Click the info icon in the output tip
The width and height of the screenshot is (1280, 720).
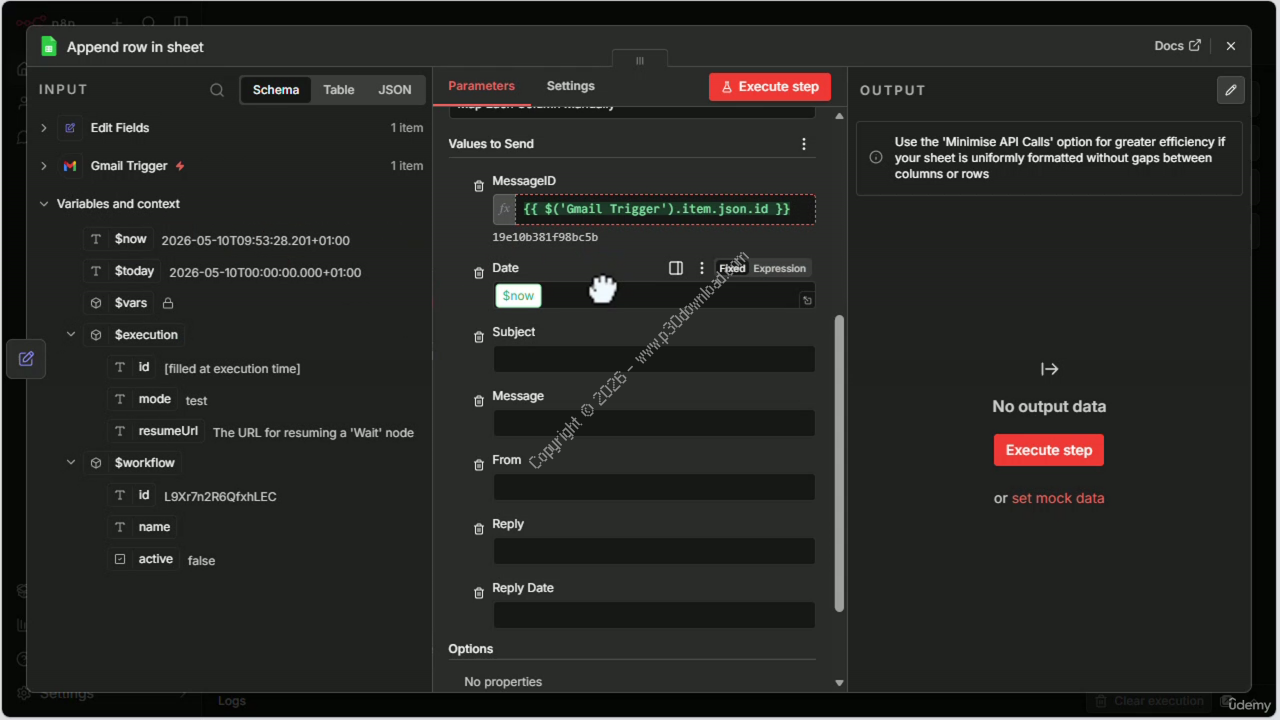coord(876,158)
